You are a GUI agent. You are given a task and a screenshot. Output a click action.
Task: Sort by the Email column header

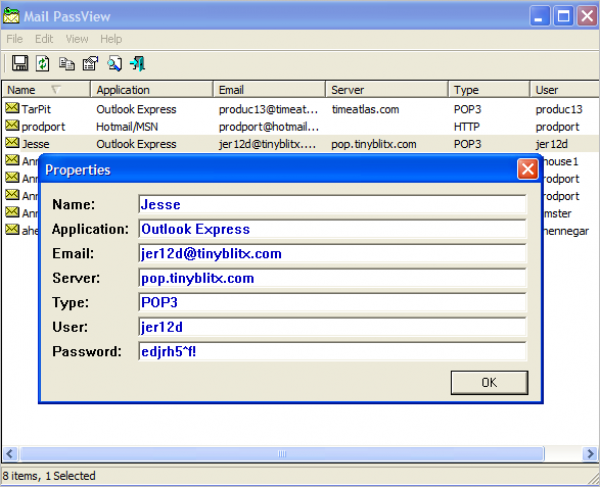tap(269, 90)
